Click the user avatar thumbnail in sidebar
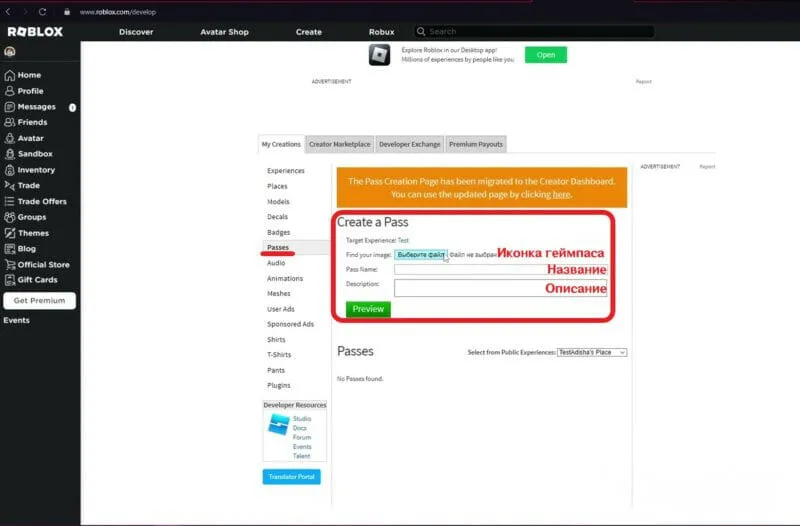800x526 pixels. click(x=10, y=52)
